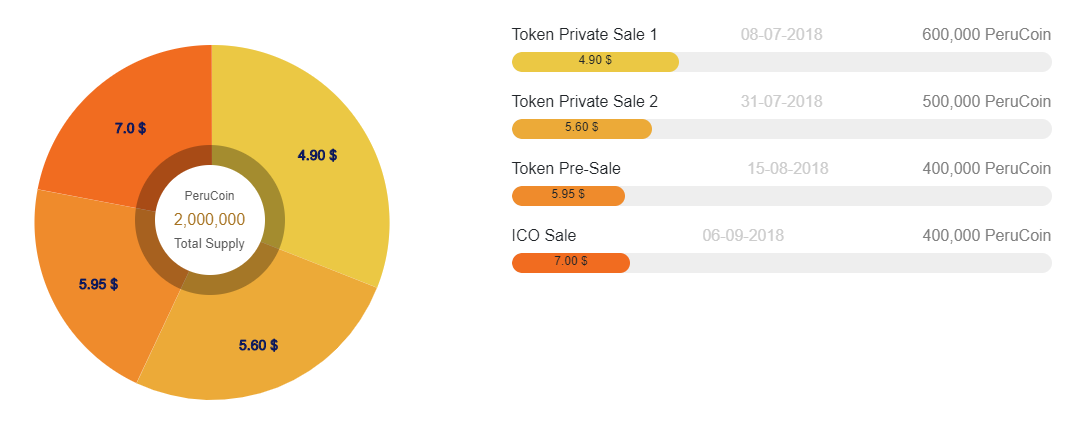
Task: Click the Token Pre-Sale title
Action: 566,168
